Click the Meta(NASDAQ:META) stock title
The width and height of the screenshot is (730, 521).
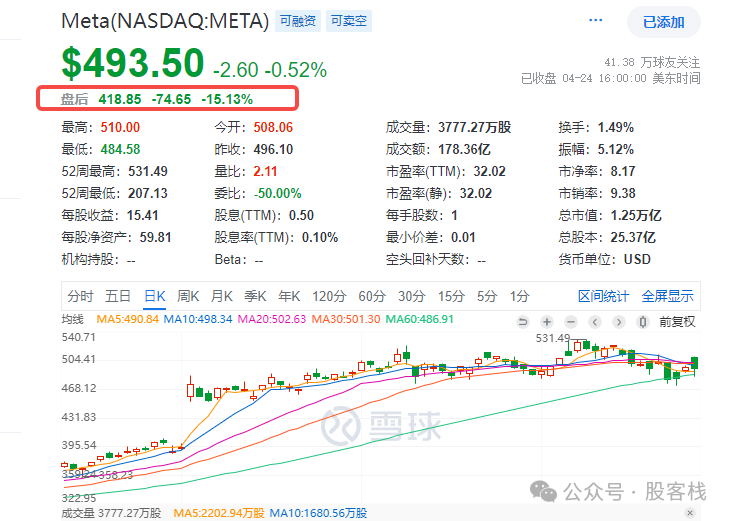(x=165, y=21)
